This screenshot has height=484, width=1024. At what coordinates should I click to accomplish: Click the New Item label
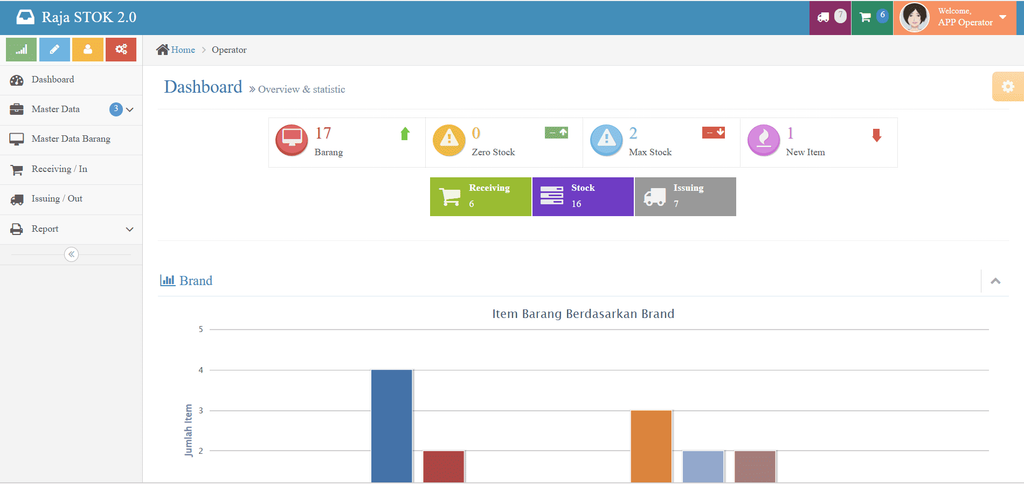pos(805,152)
